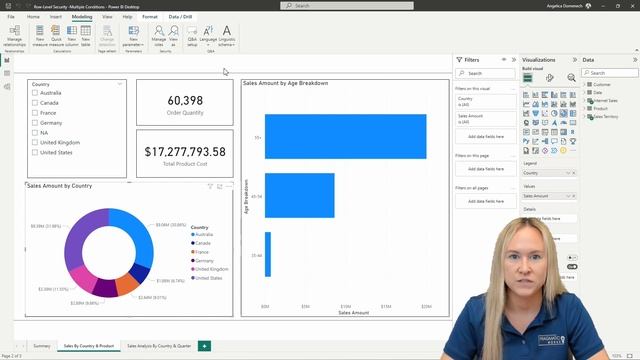Screen dimensions: 640x360
Task: Collapse the Visualizations pane with chevrons
Action: pos(575,60)
